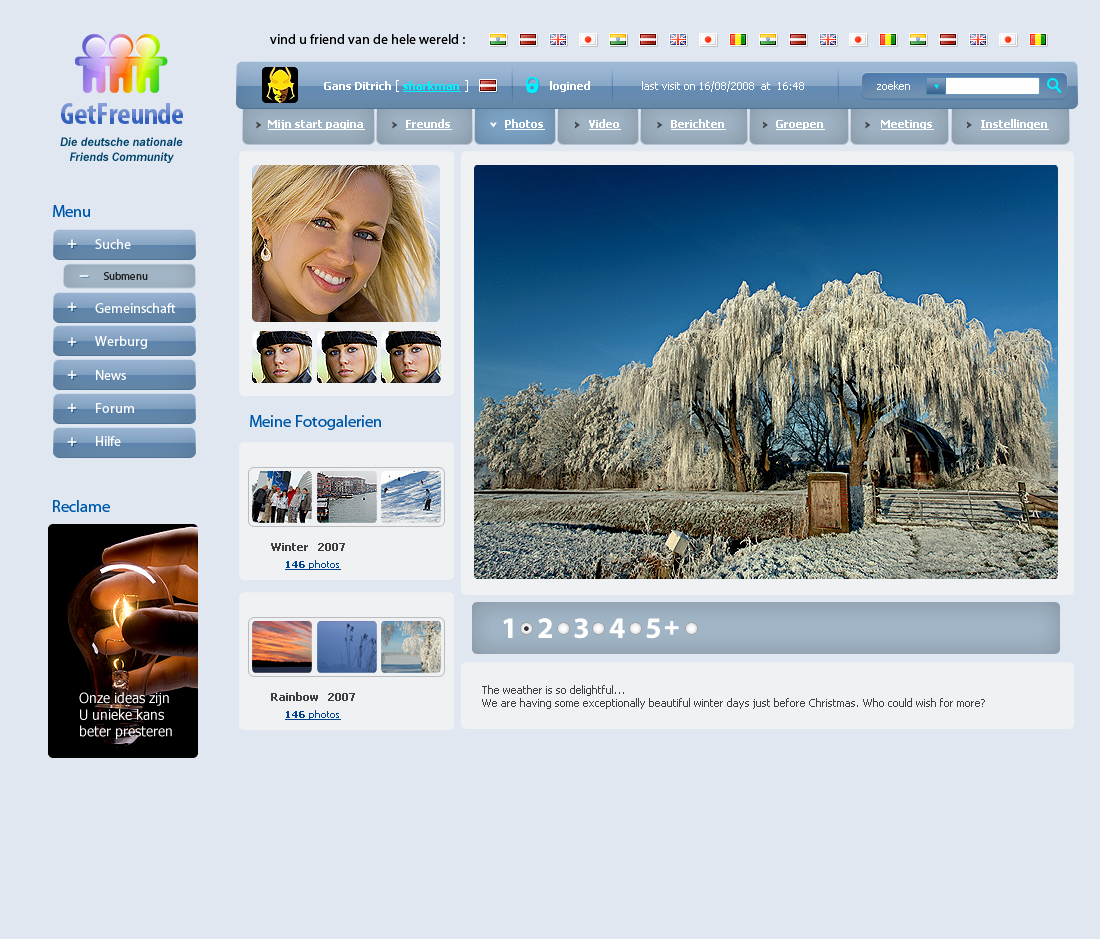Open the Berichten tab
The width and height of the screenshot is (1100, 939).
coord(696,125)
